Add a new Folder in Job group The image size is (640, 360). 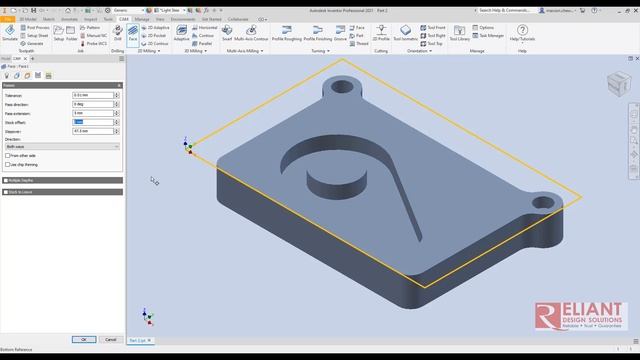[71, 33]
